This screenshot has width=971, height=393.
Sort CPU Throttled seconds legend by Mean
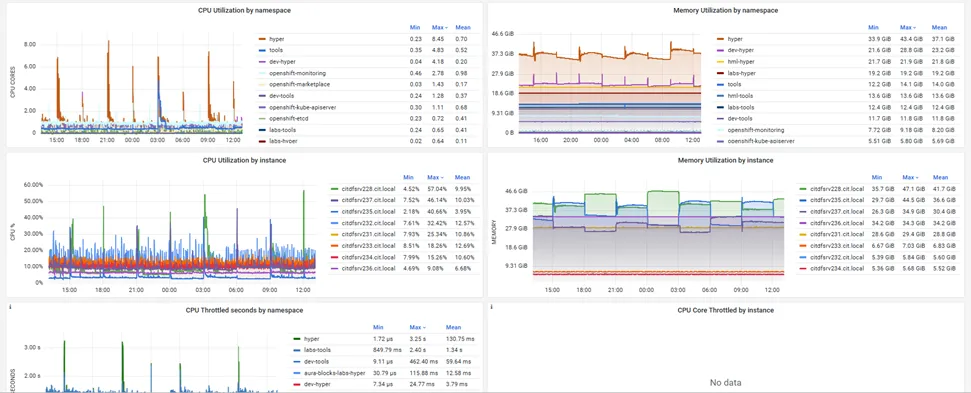[x=453, y=327]
